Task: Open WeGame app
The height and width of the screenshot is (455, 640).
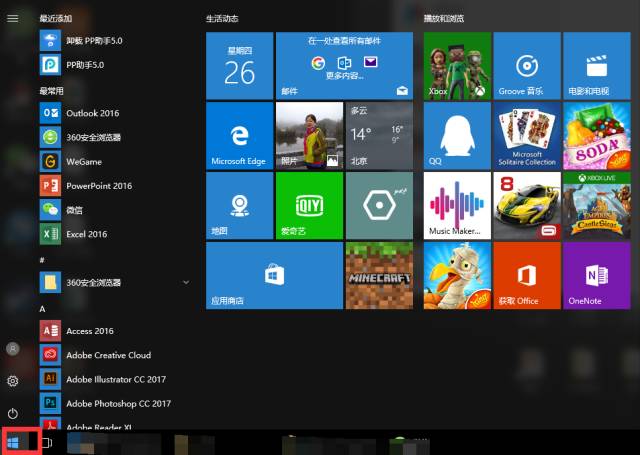Action: [x=114, y=162]
